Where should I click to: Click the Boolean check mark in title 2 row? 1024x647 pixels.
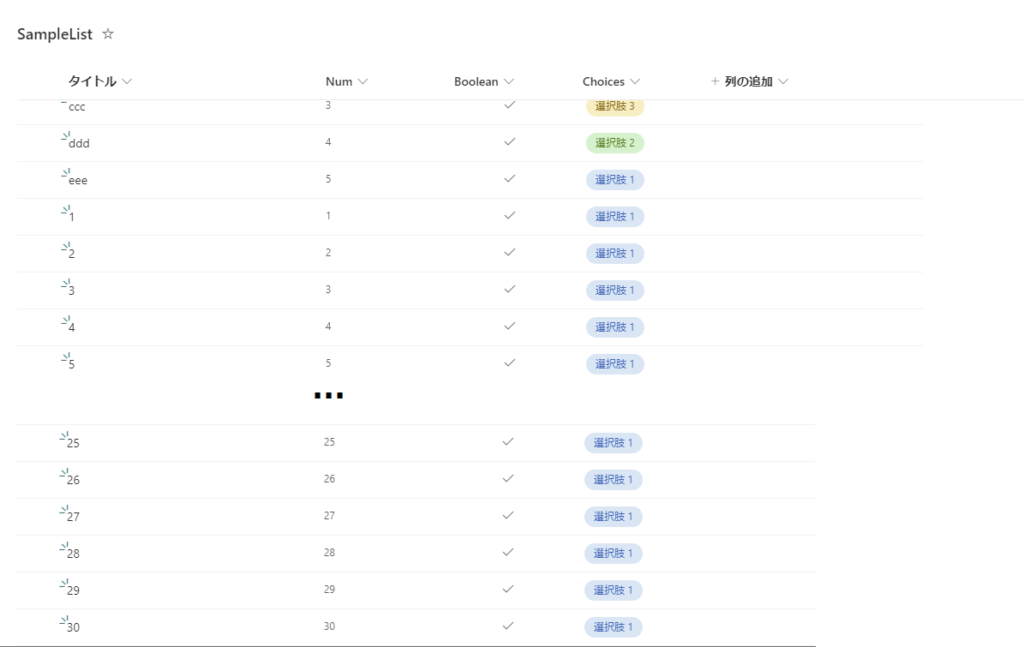[x=509, y=252]
